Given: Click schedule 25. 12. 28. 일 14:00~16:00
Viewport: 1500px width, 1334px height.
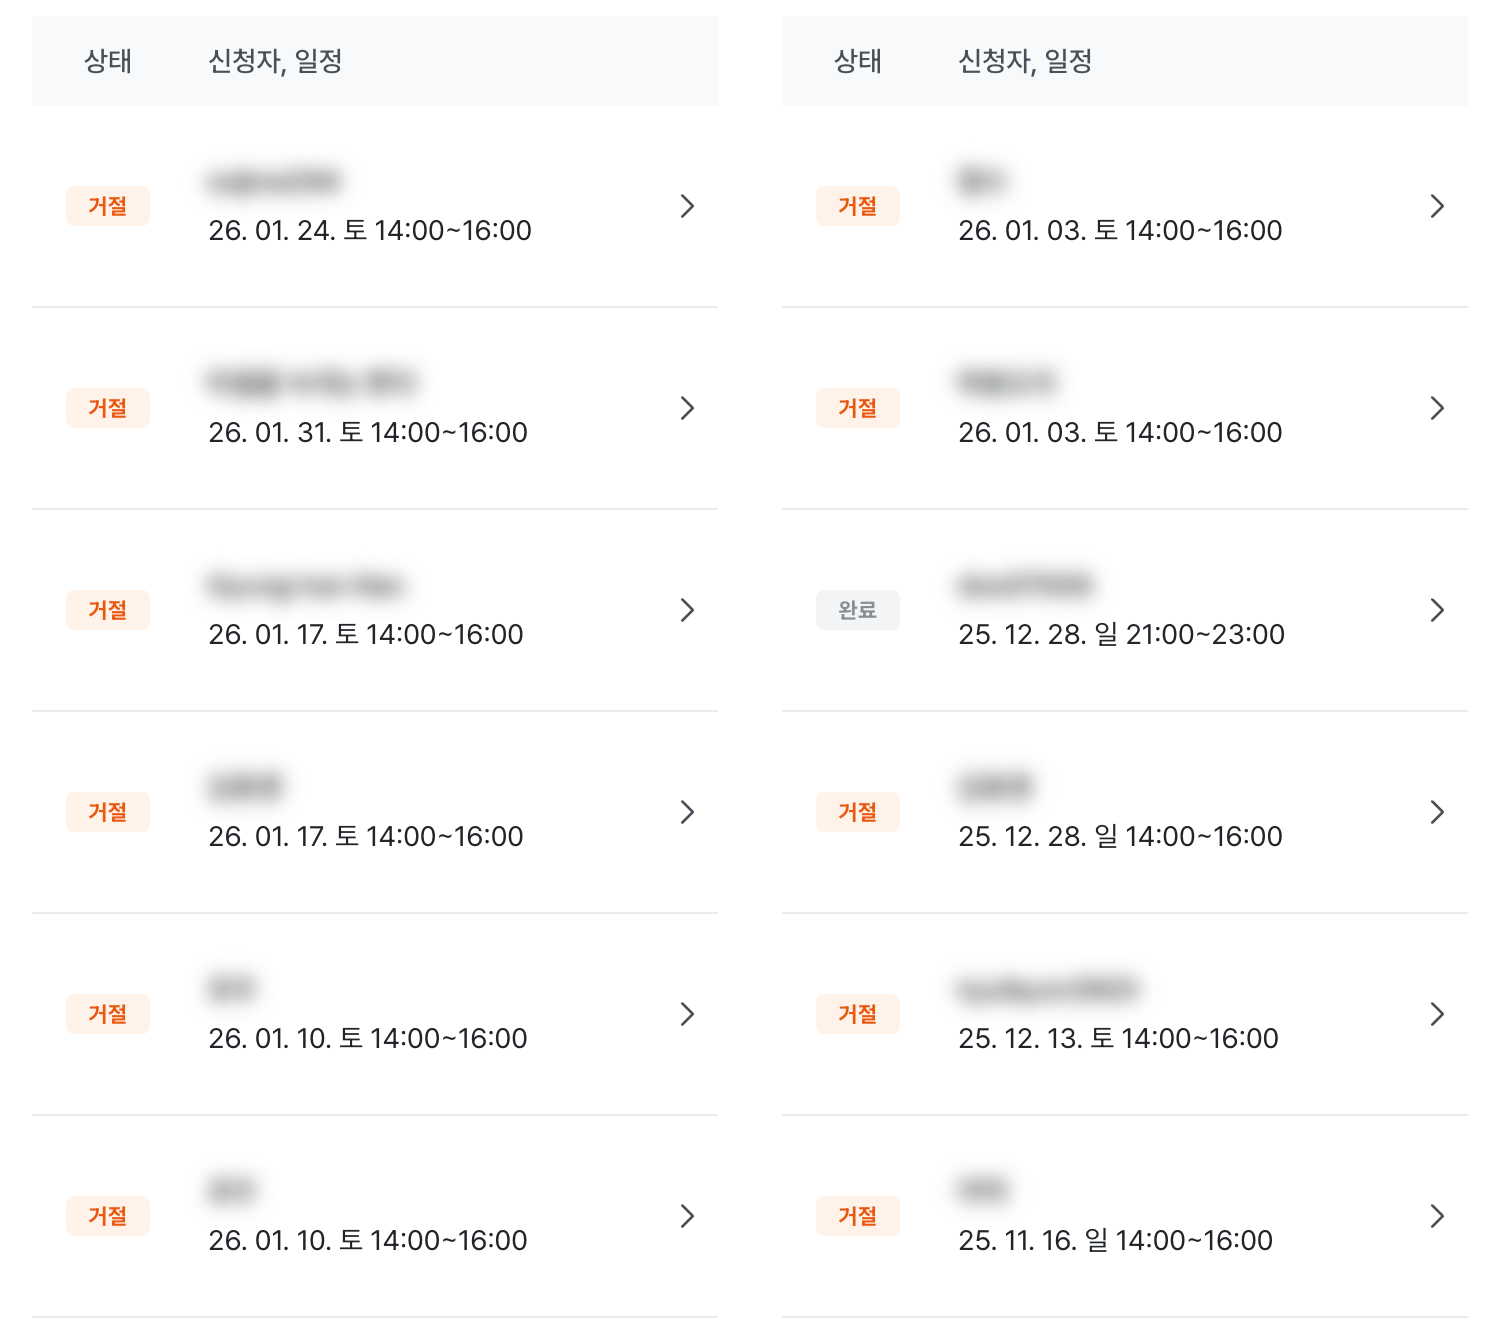Looking at the screenshot, I should 1120,837.
